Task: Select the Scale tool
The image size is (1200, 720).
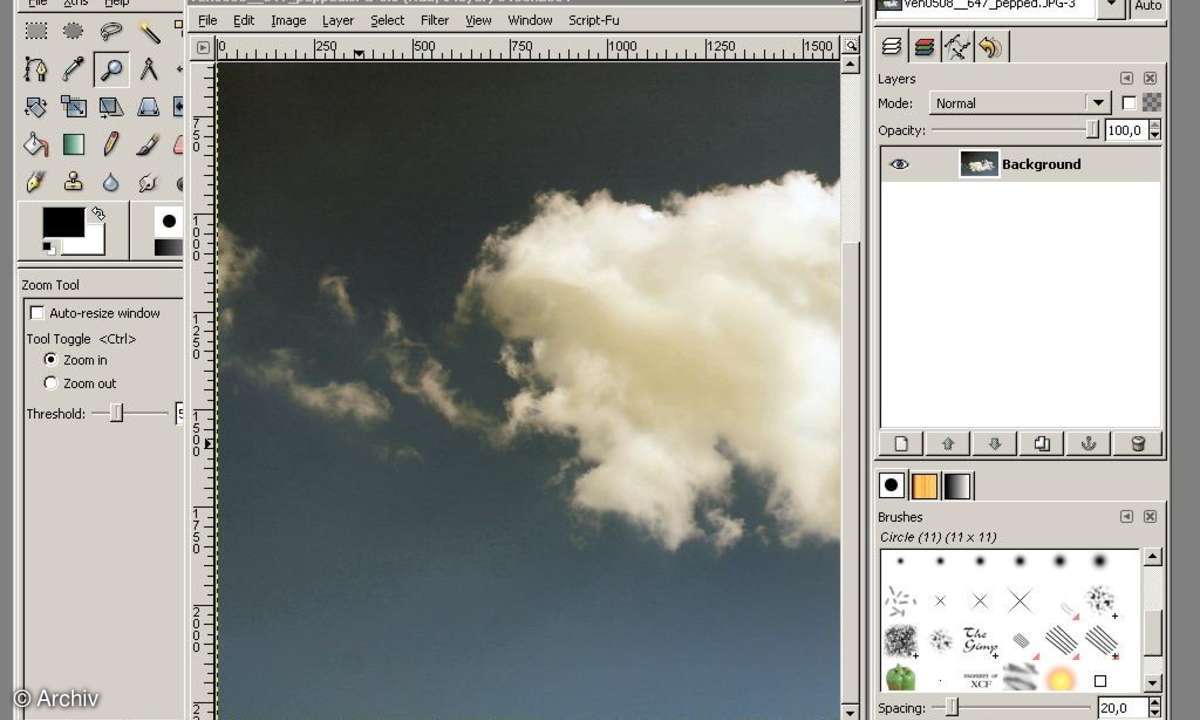Action: tap(74, 107)
